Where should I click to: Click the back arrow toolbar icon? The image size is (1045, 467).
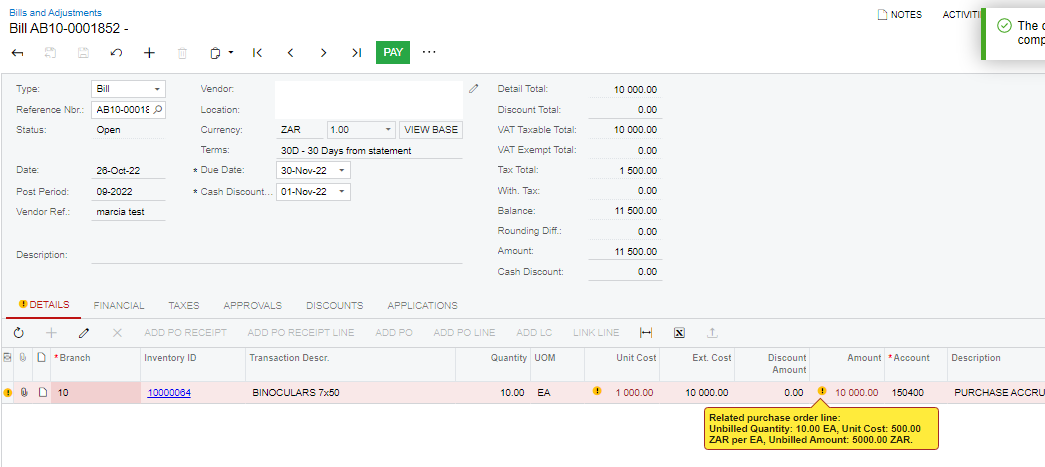pyautogui.click(x=17, y=52)
